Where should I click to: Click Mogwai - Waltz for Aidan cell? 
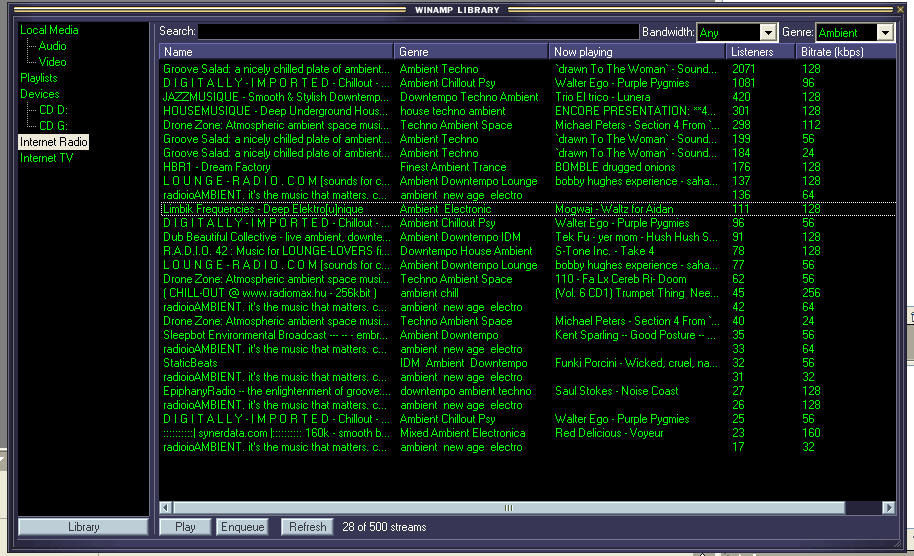click(x=614, y=209)
